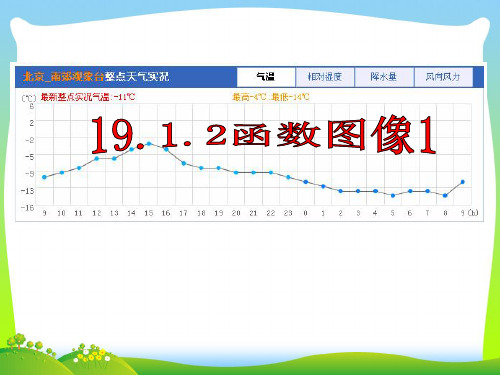
Task: Click the data point above hour 6
Action: [x=410, y=191]
